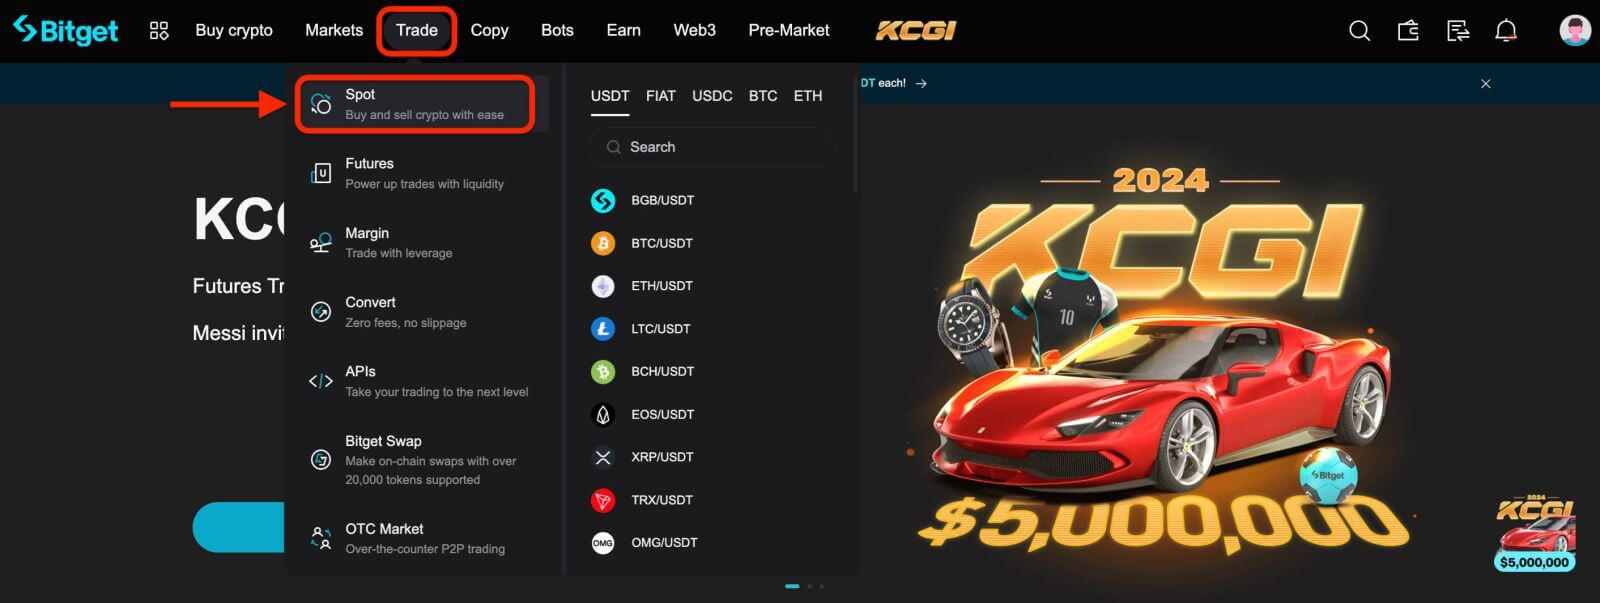Click the pair list scrollbar

[x=856, y=130]
